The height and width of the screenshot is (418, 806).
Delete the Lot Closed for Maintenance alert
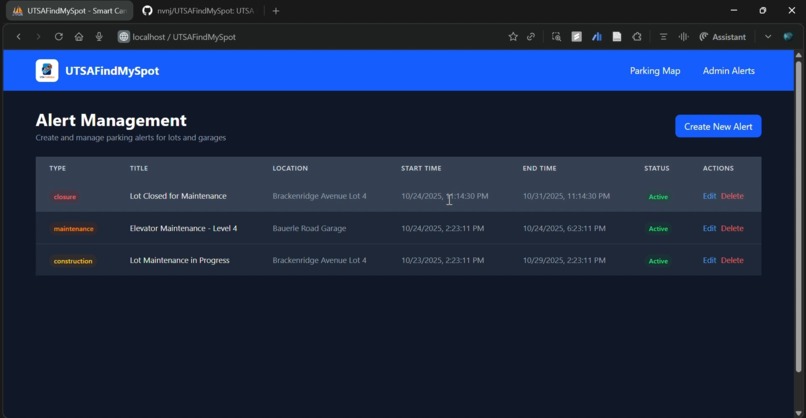pos(732,196)
